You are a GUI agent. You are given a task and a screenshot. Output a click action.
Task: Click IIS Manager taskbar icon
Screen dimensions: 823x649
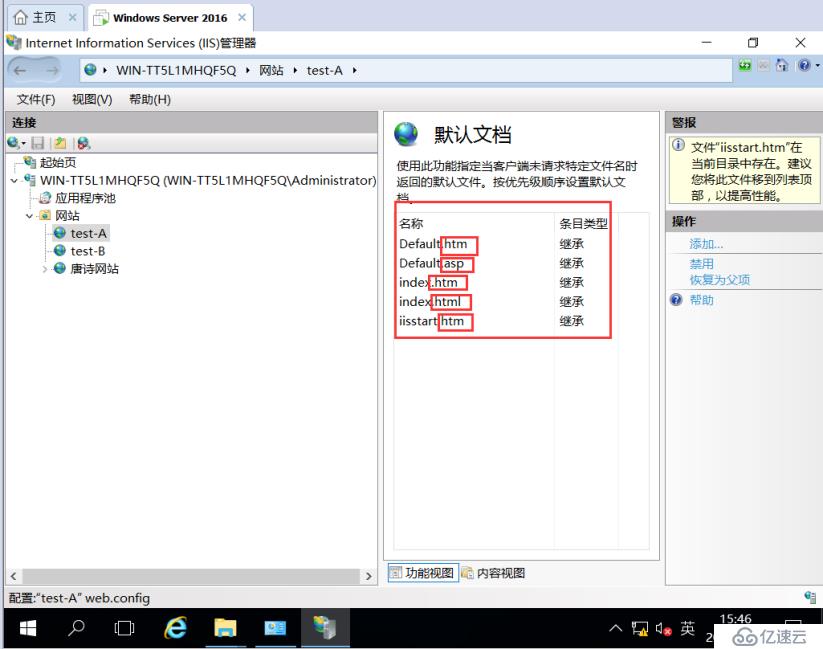325,628
